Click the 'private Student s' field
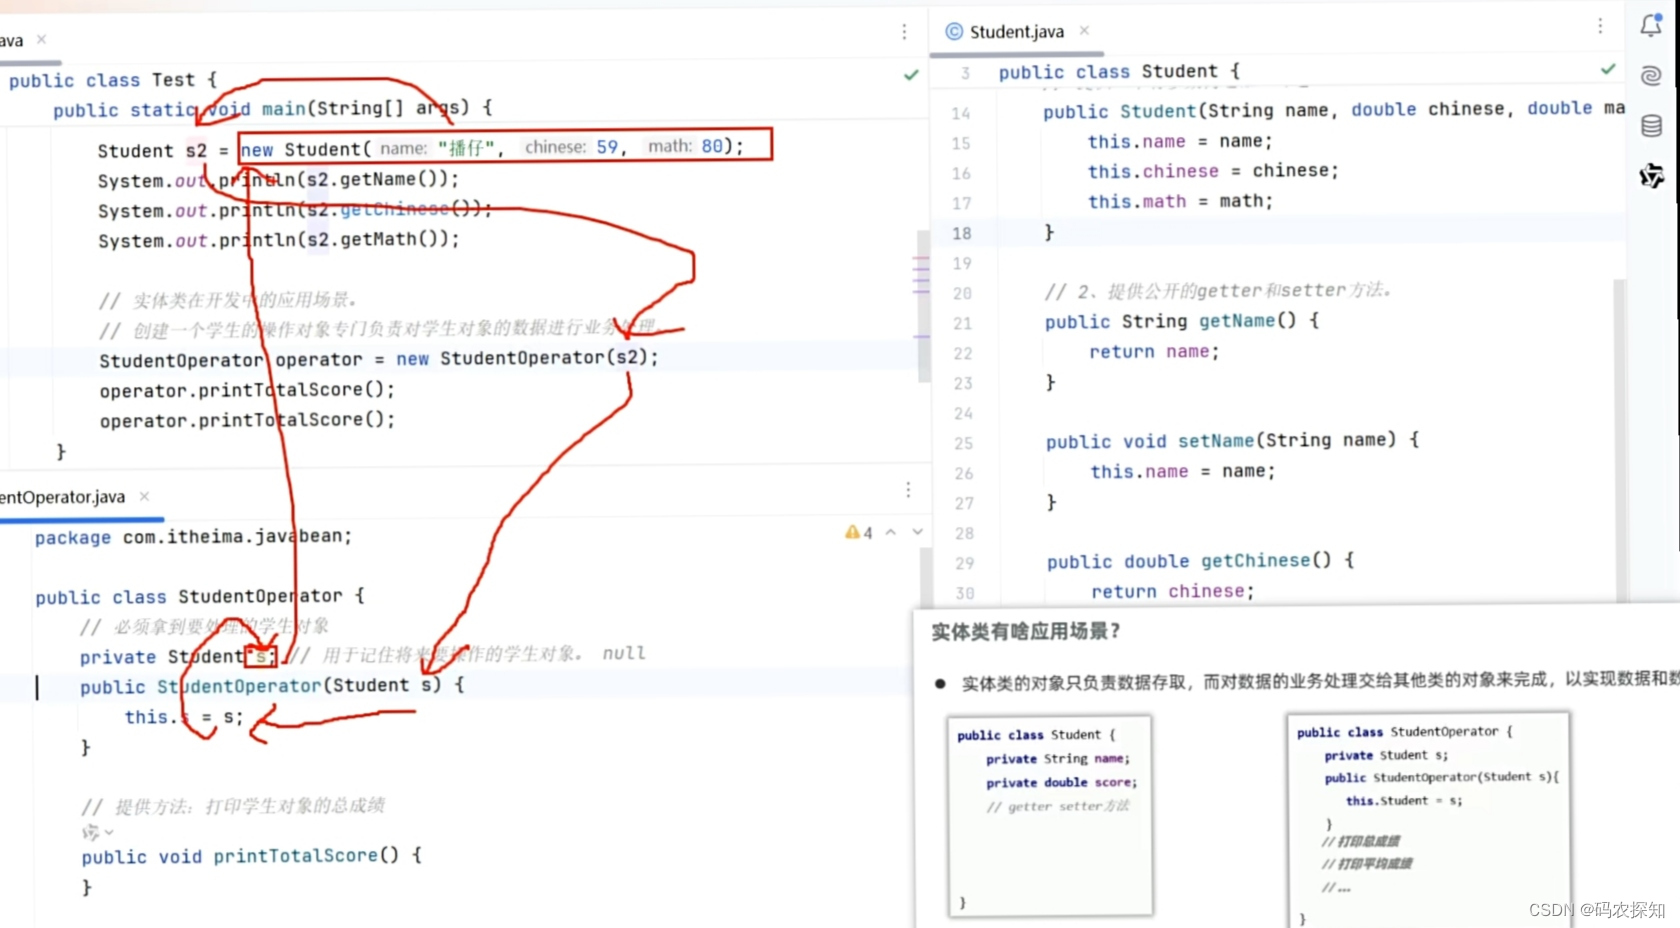This screenshot has height=928, width=1680. (178, 657)
